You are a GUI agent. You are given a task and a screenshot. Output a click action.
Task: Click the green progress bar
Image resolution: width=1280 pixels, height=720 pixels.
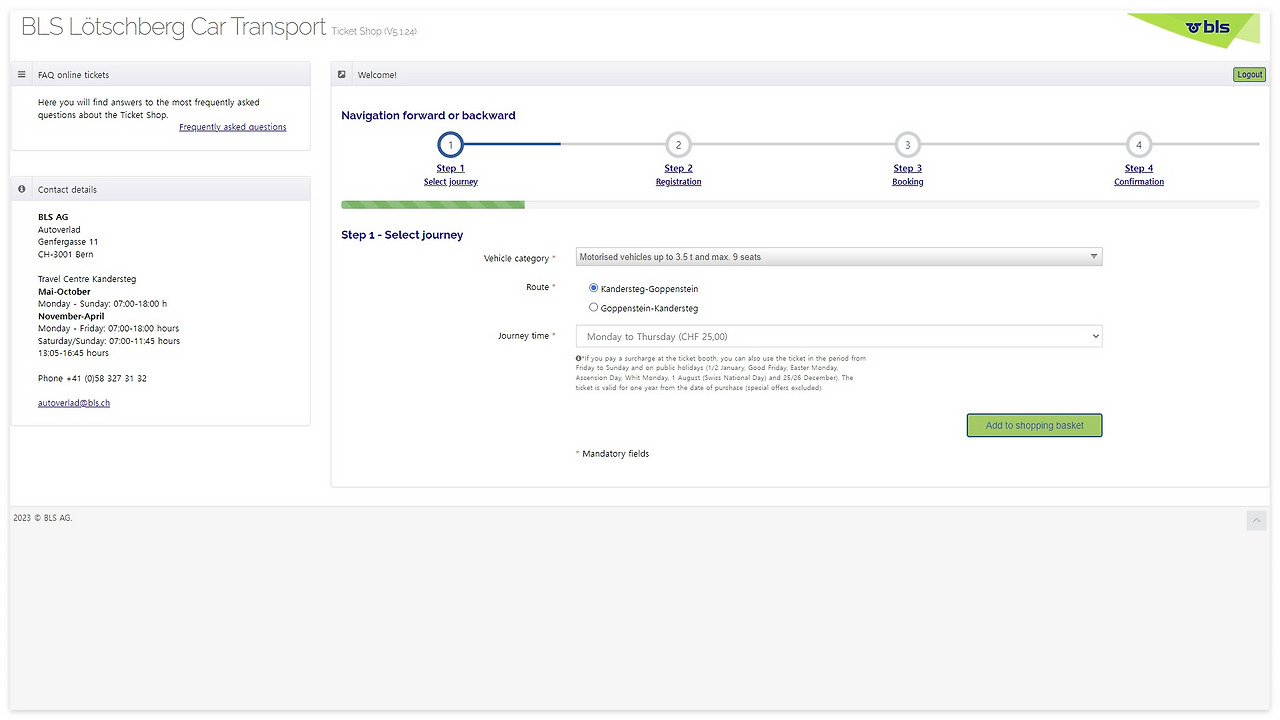click(x=433, y=205)
